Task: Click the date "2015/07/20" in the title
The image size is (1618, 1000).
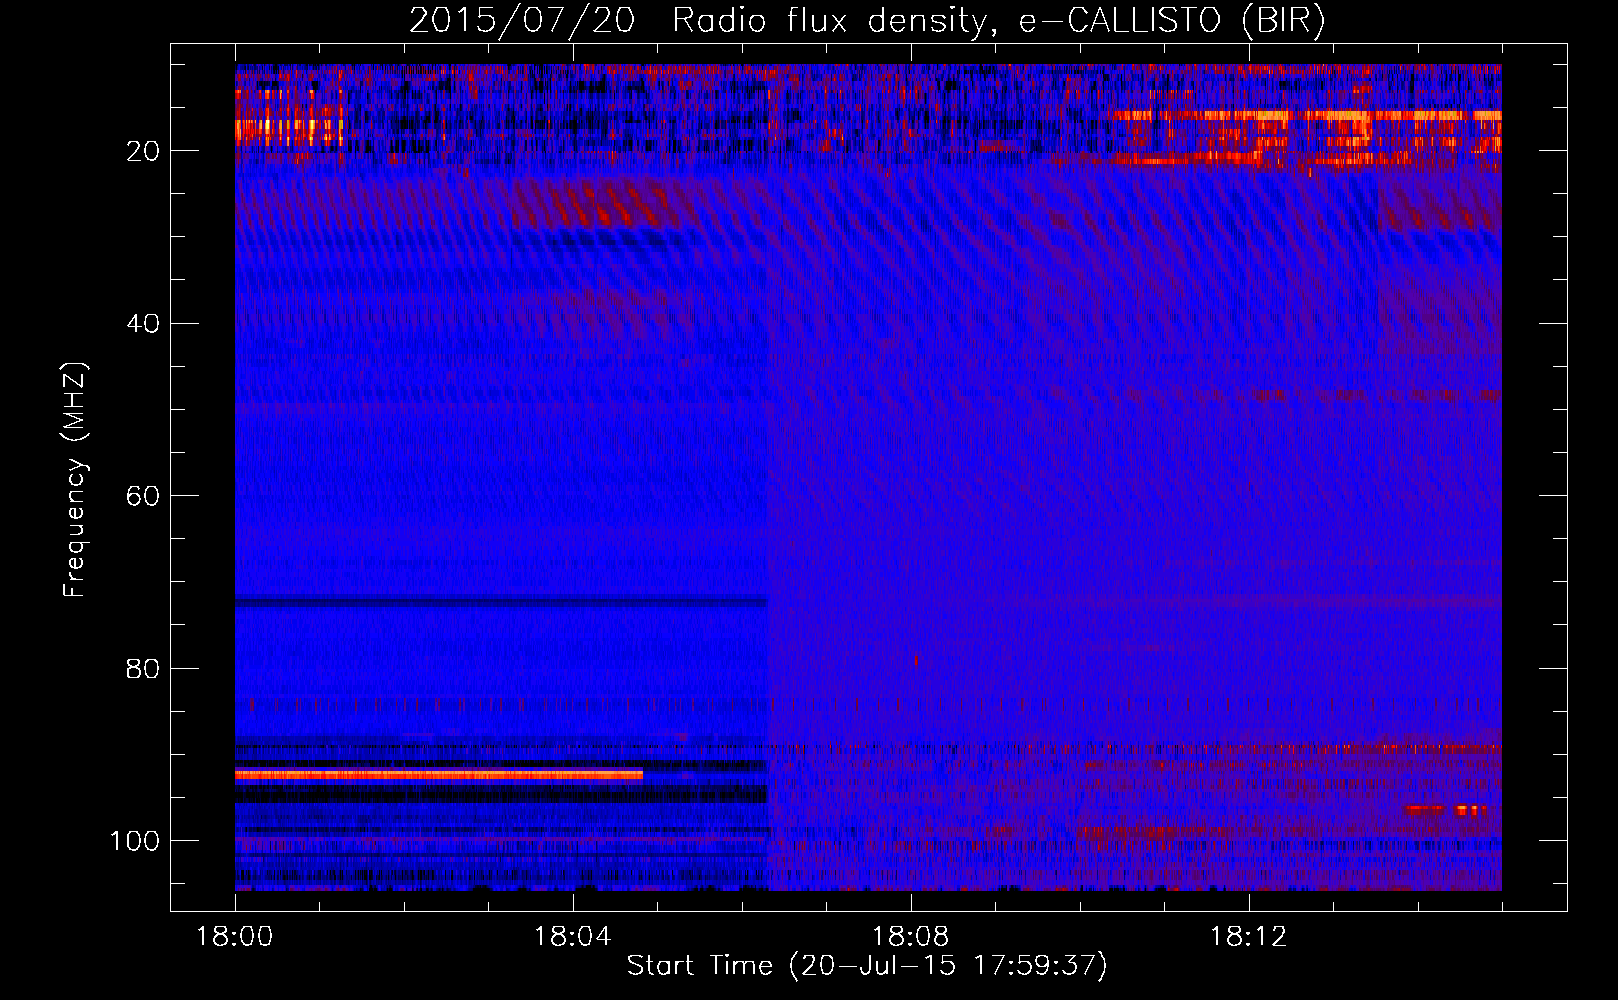Action: coord(522,21)
